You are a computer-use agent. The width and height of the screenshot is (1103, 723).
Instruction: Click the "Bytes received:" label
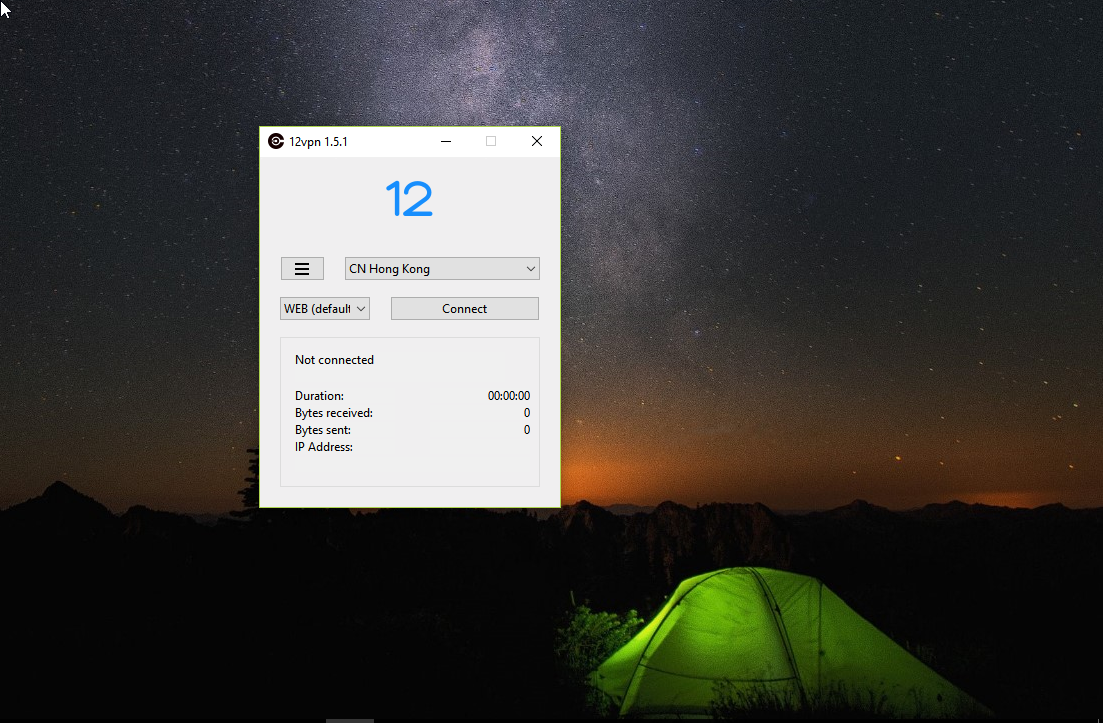[x=333, y=413]
